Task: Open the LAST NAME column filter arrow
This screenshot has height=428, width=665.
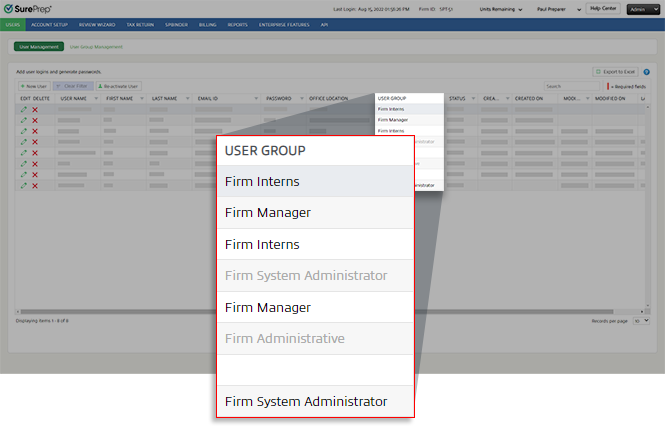Action: 187,98
